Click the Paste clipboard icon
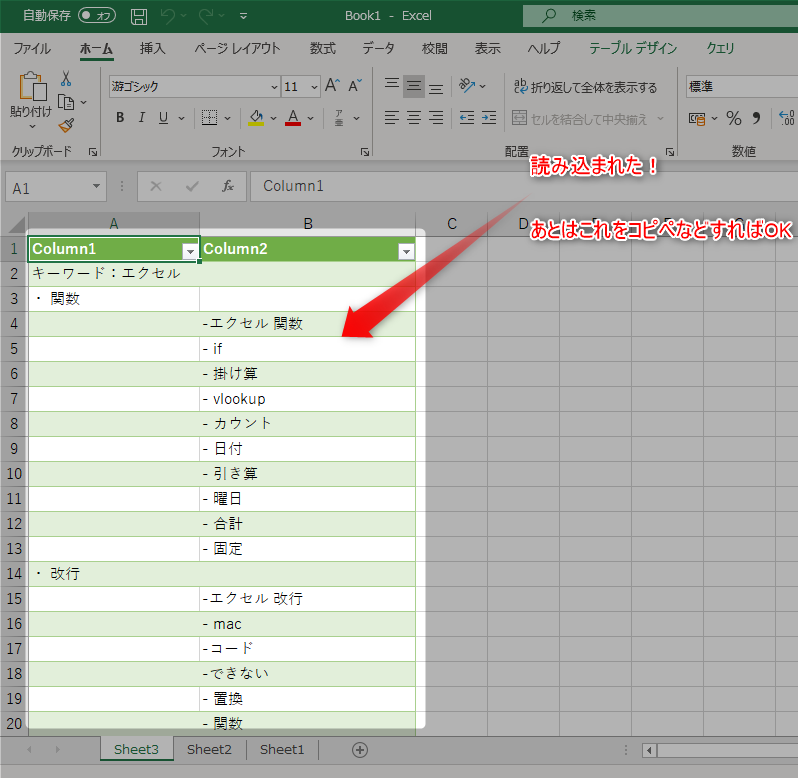This screenshot has width=798, height=778. [32, 86]
